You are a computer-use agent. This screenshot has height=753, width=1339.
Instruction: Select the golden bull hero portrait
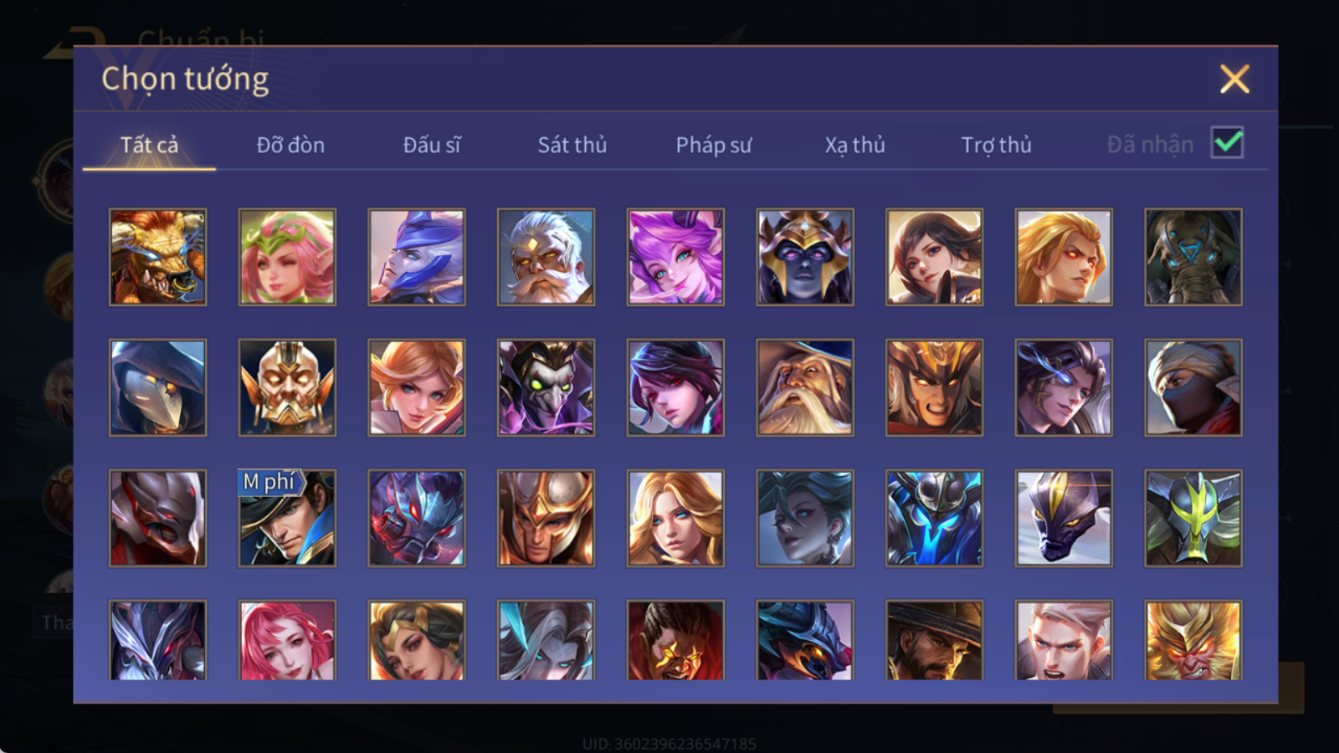158,257
